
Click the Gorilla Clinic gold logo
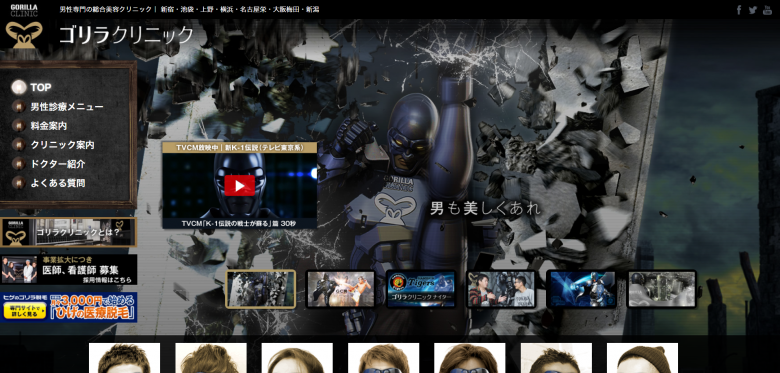[x=24, y=35]
